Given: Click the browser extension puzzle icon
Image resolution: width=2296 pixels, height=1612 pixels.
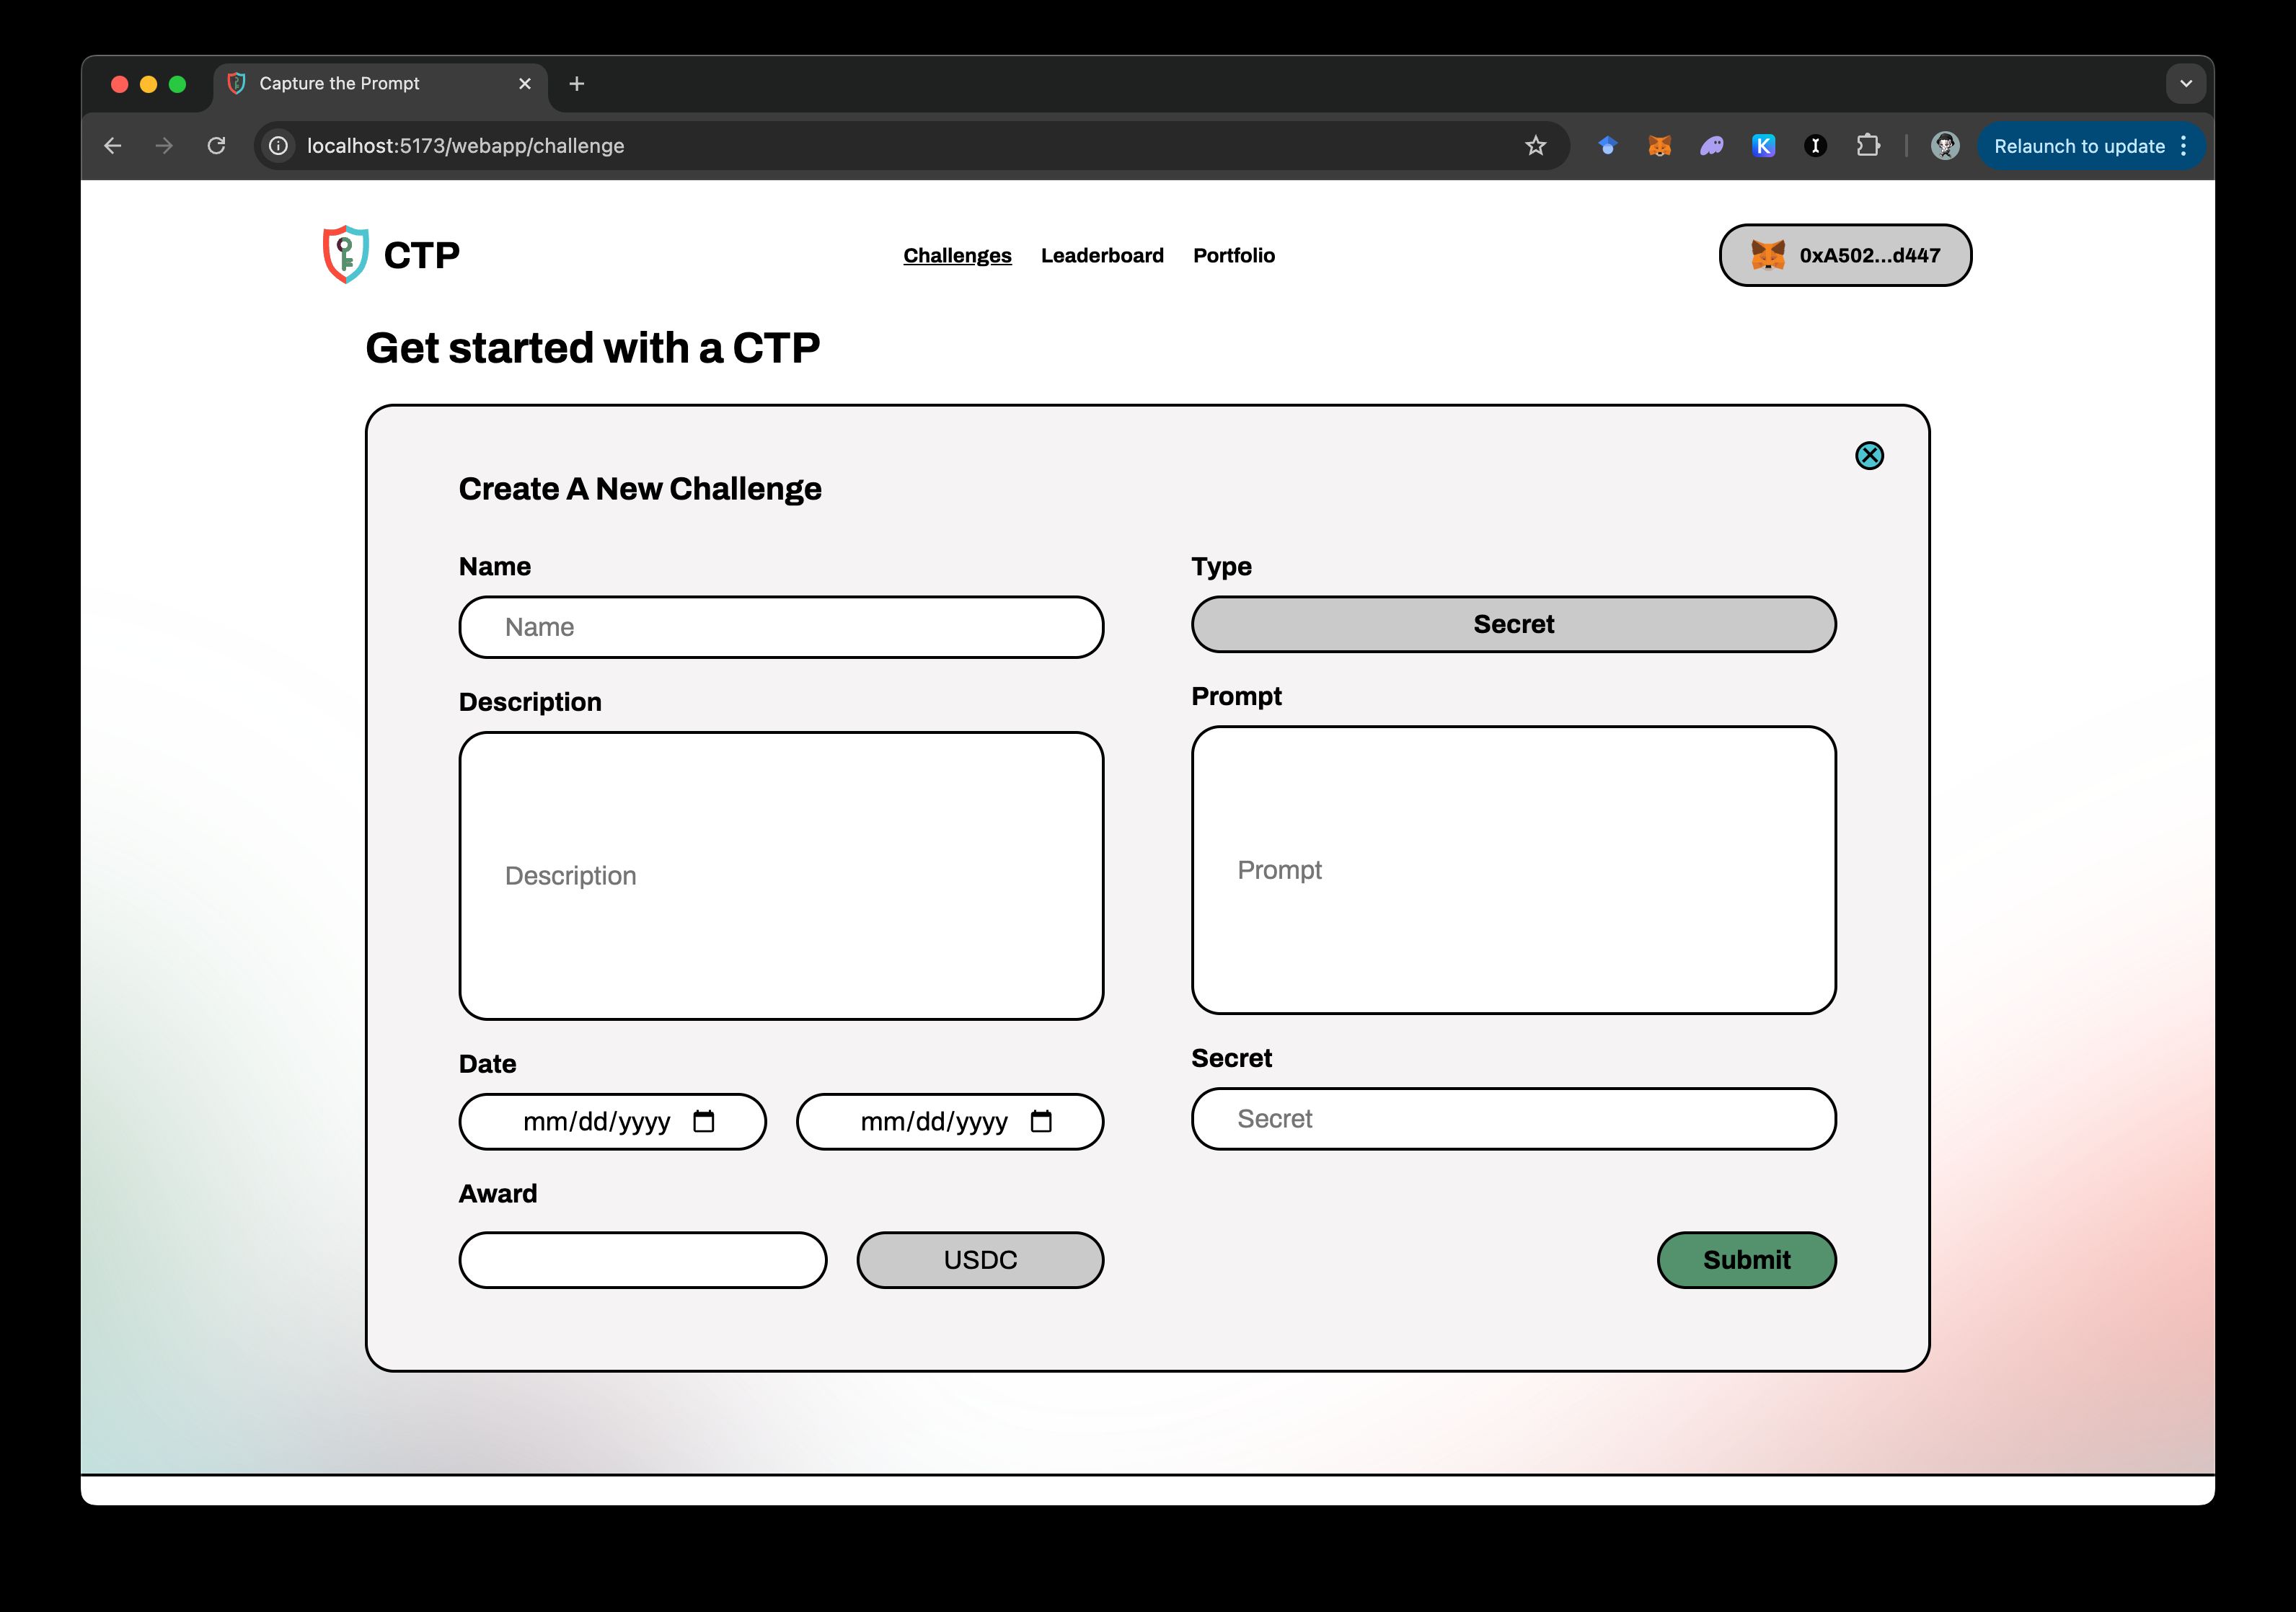Looking at the screenshot, I should pyautogui.click(x=1867, y=145).
